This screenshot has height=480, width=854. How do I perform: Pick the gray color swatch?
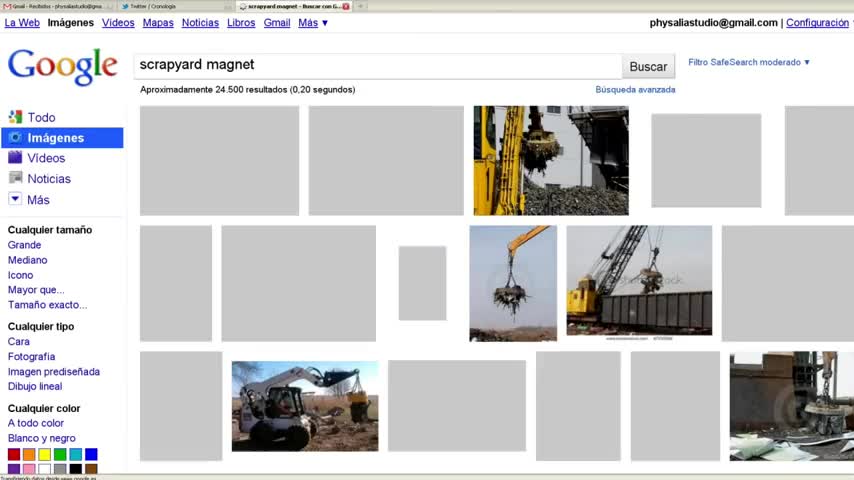[60, 469]
